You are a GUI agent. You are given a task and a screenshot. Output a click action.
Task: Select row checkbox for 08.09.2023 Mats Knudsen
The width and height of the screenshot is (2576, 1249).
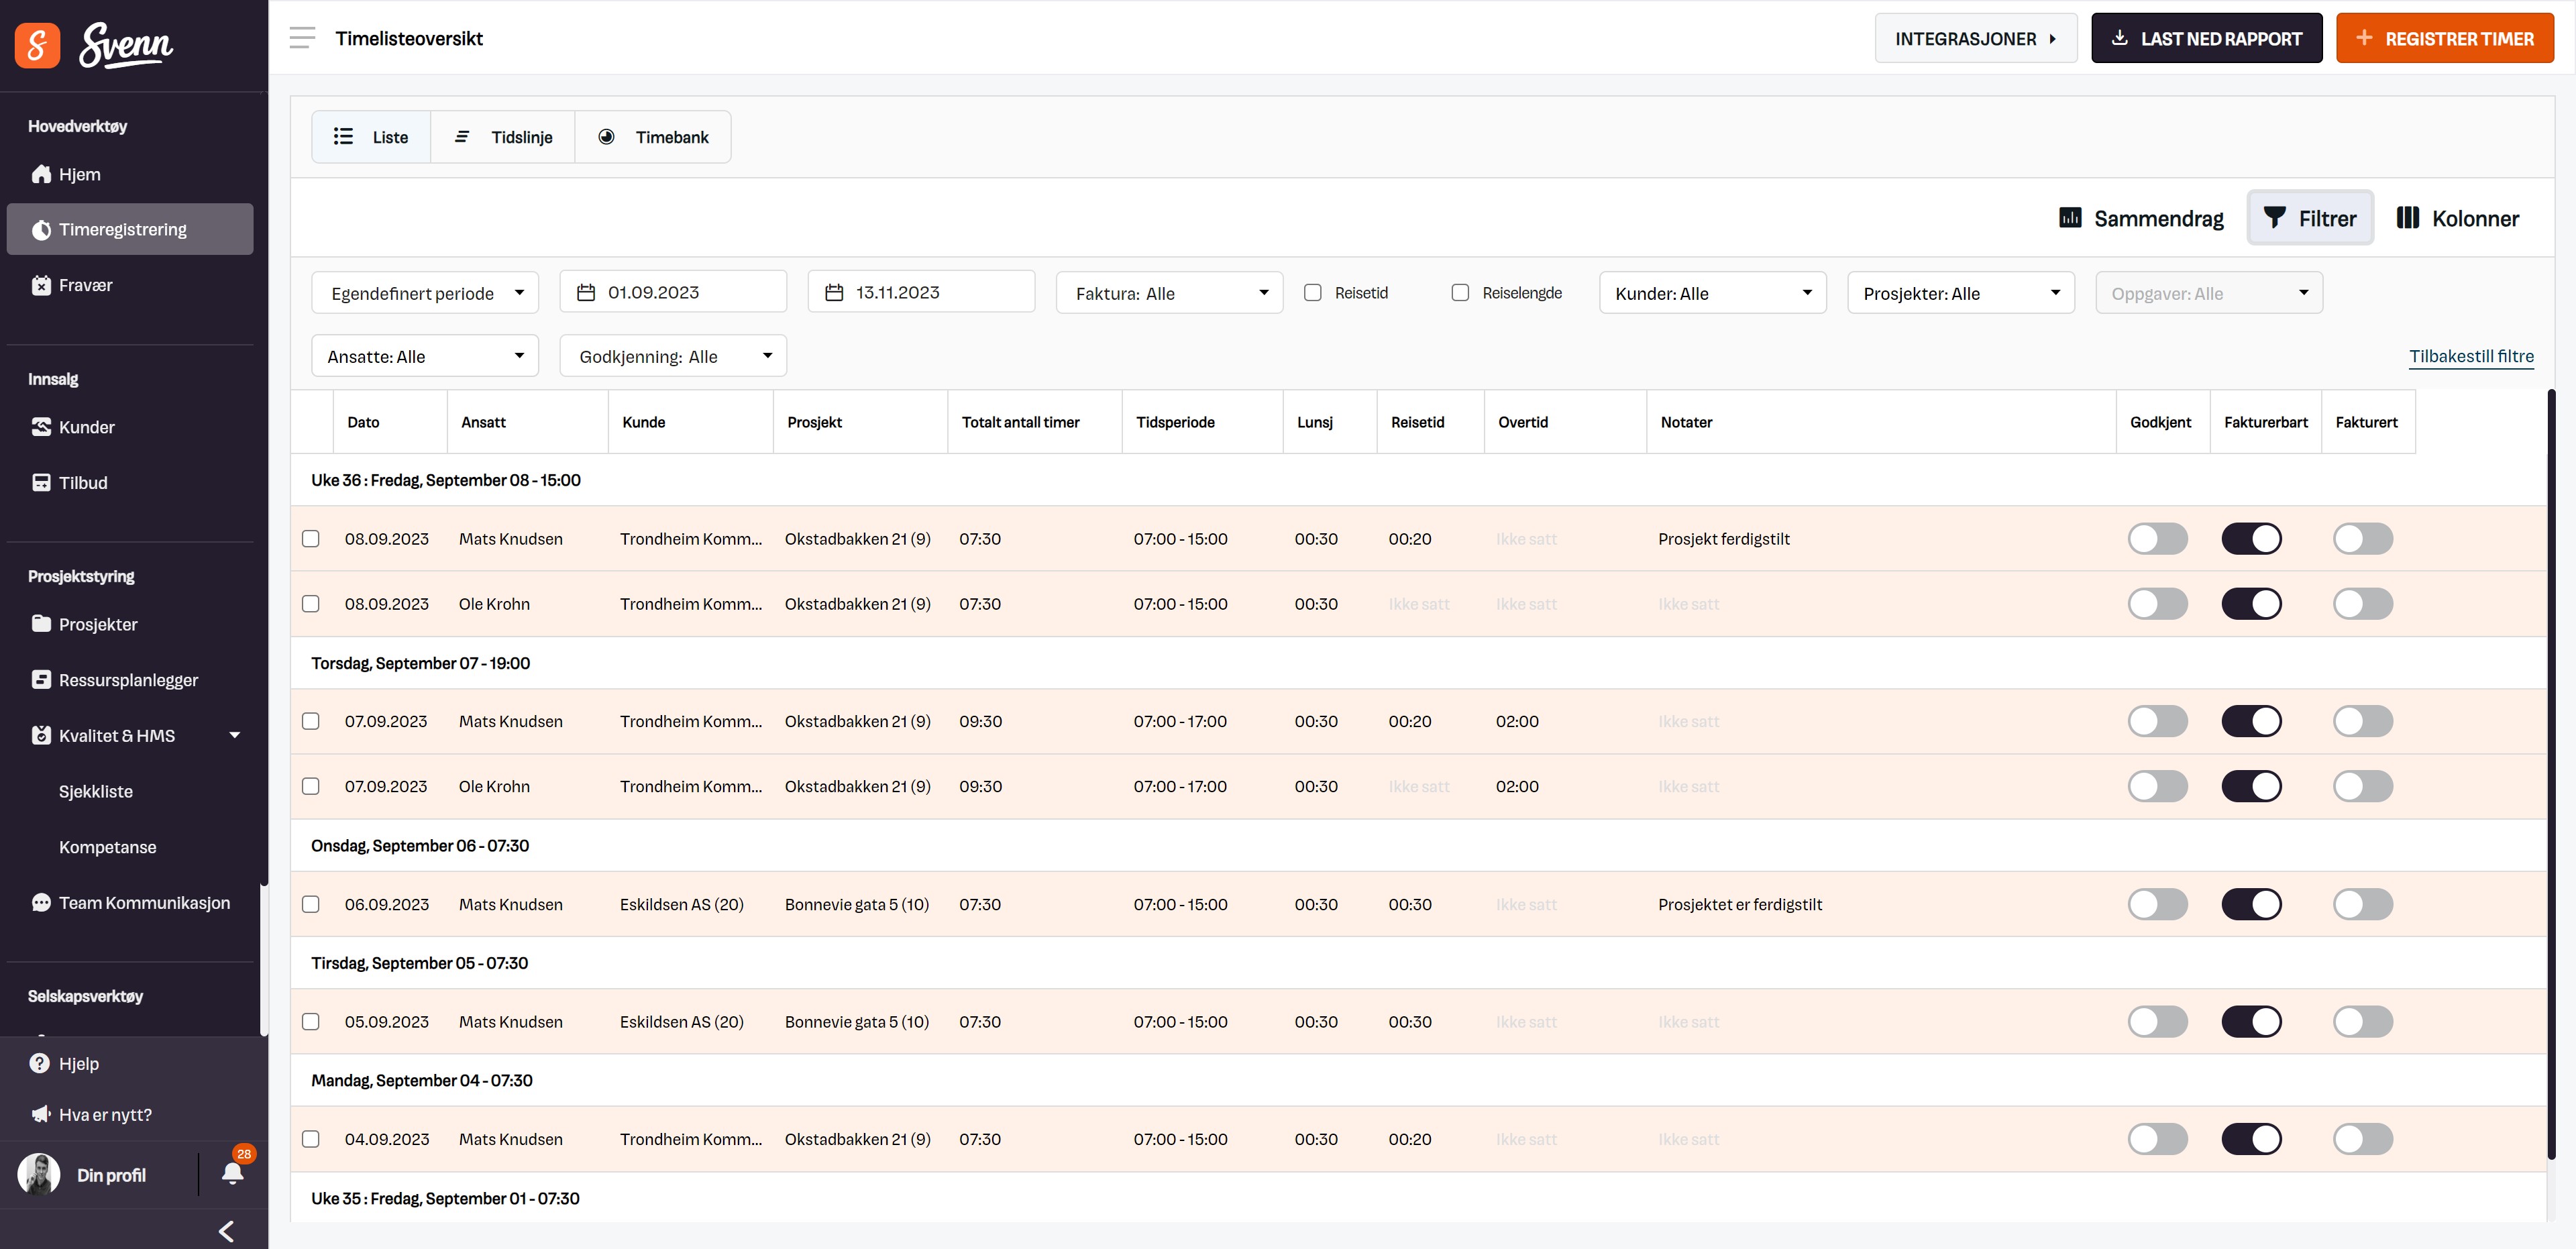(311, 538)
